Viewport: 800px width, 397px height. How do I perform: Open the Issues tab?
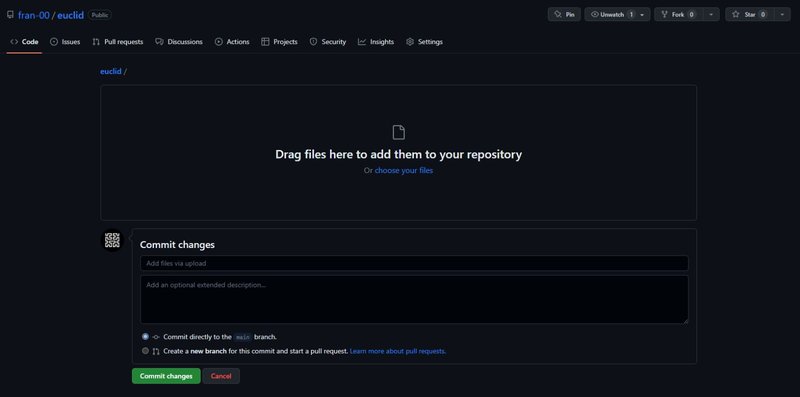tap(65, 42)
